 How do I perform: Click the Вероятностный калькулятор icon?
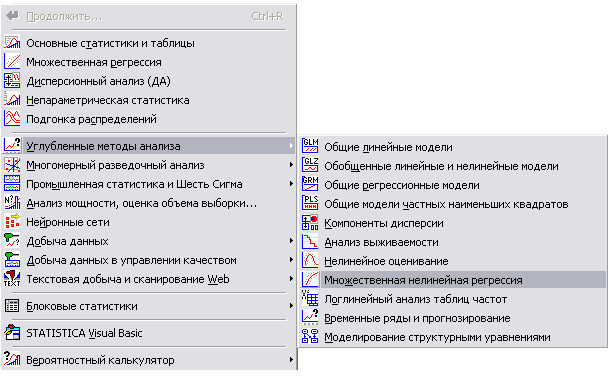(x=12, y=360)
